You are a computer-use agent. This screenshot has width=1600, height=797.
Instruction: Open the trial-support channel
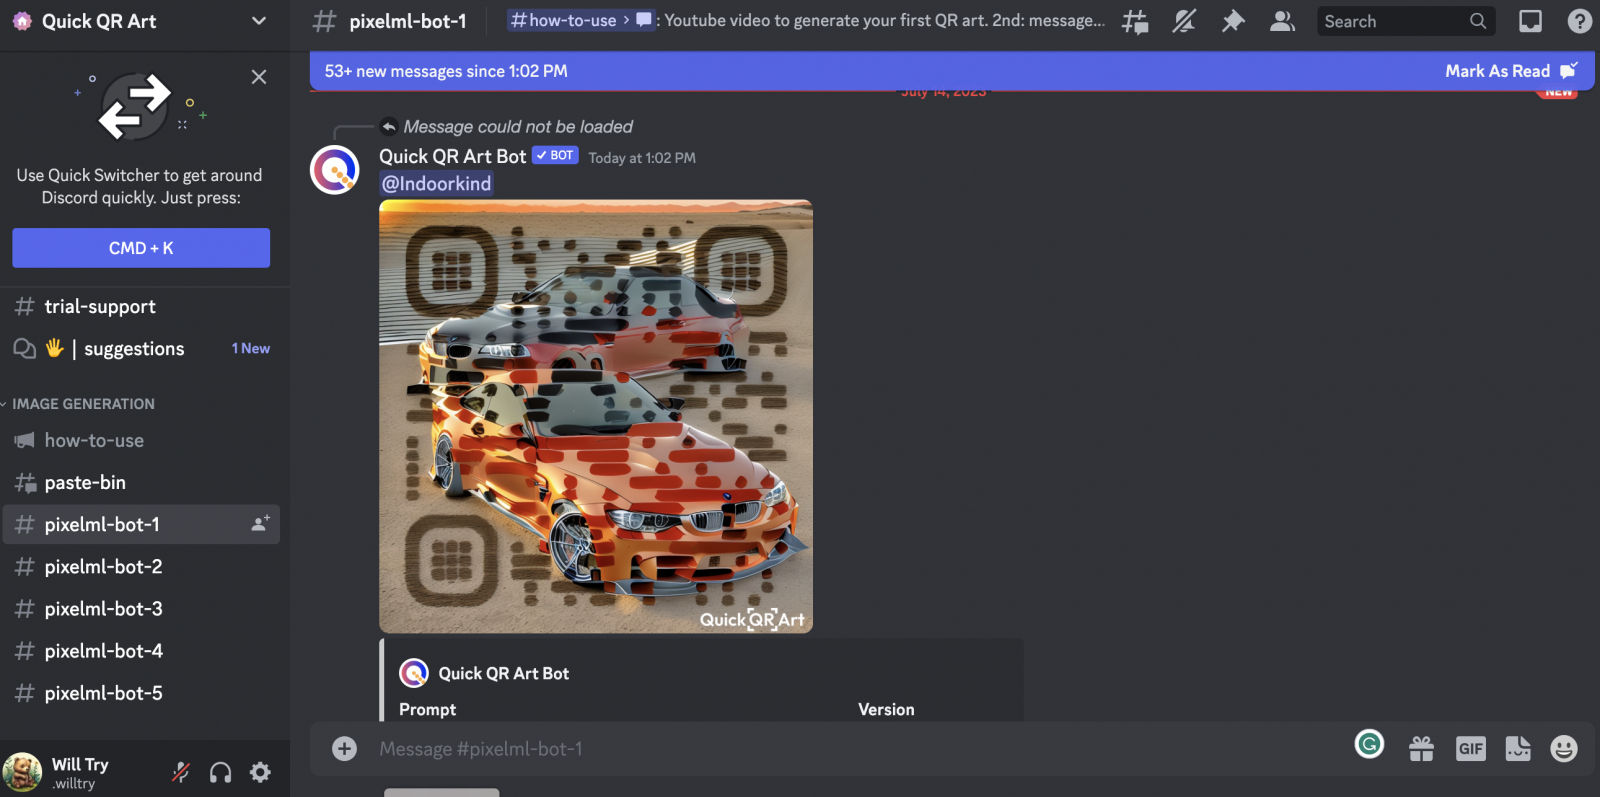141,307
